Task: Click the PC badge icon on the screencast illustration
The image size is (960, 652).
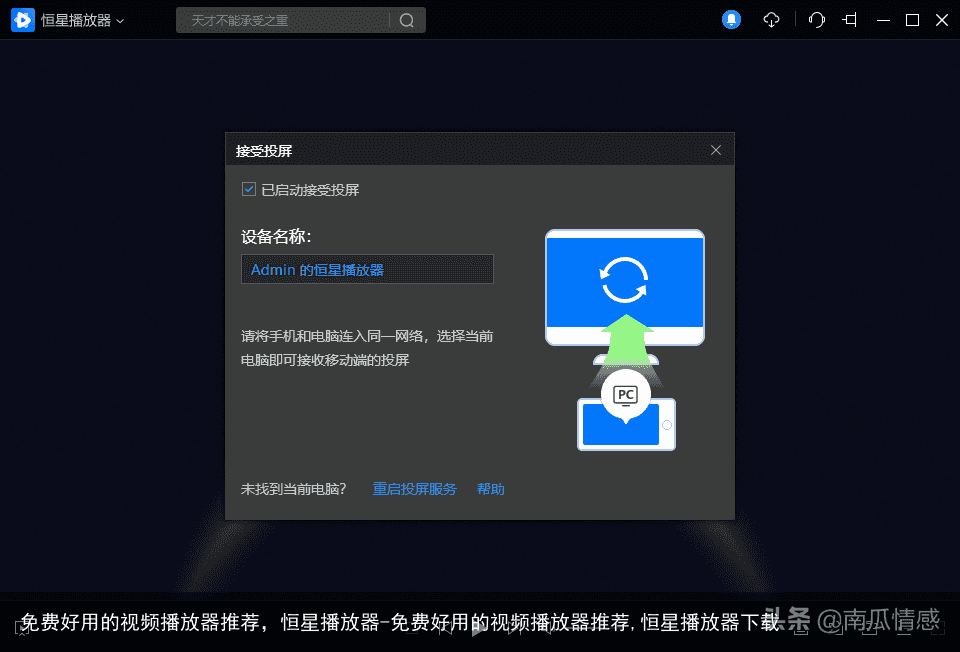Action: 625,394
